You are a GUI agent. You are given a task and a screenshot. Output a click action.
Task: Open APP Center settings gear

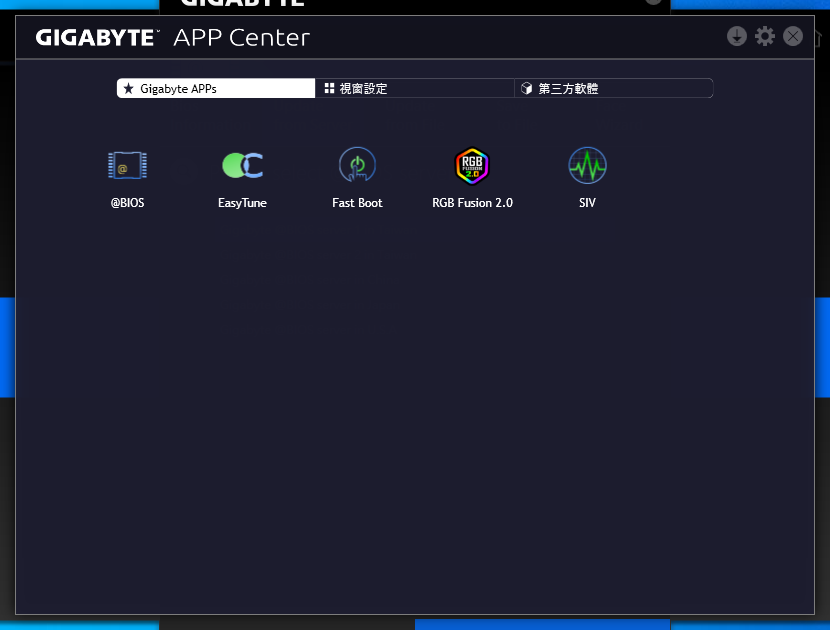pos(764,37)
